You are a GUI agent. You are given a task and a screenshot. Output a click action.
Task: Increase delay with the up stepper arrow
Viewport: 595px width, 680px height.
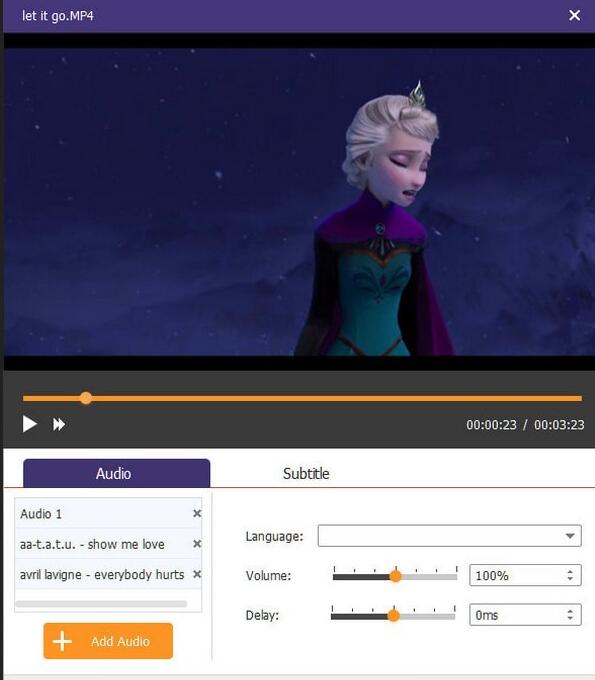(x=570, y=611)
